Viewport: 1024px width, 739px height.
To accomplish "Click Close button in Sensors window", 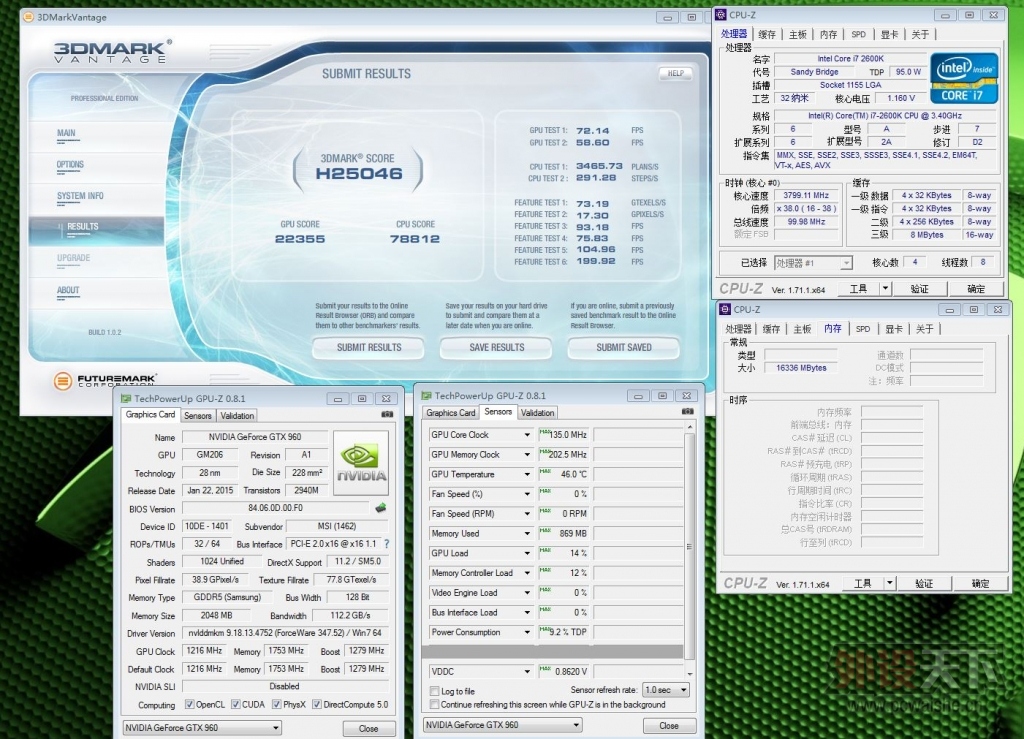I will 669,725.
